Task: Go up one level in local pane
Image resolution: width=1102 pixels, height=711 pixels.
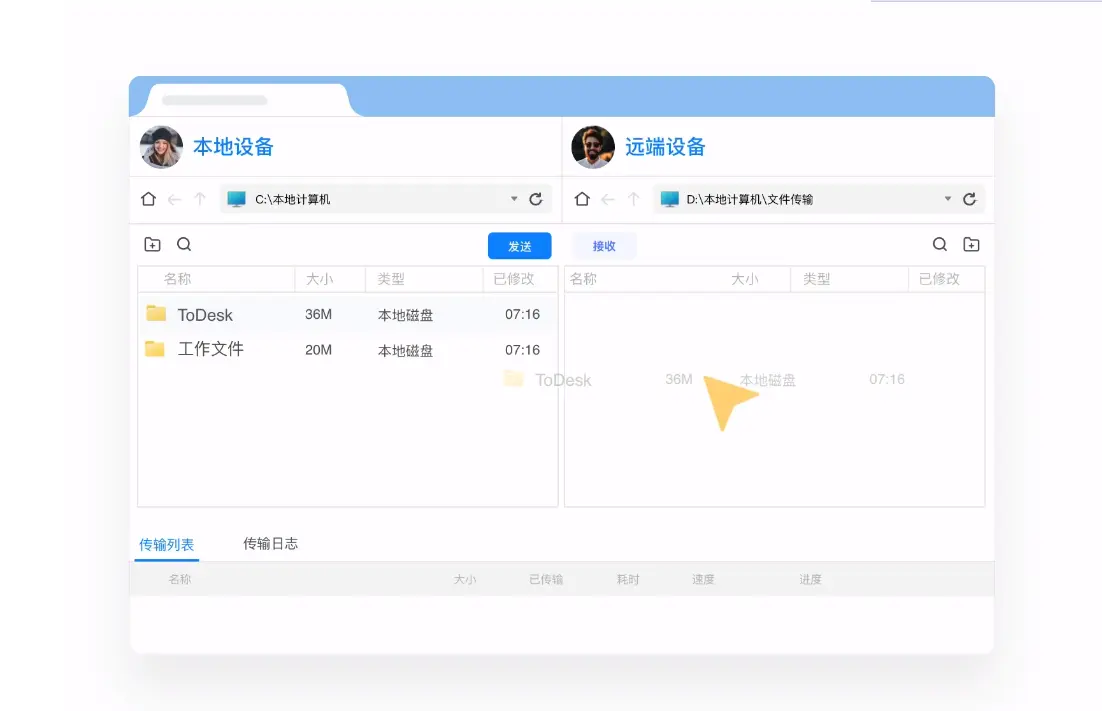Action: tap(200, 199)
